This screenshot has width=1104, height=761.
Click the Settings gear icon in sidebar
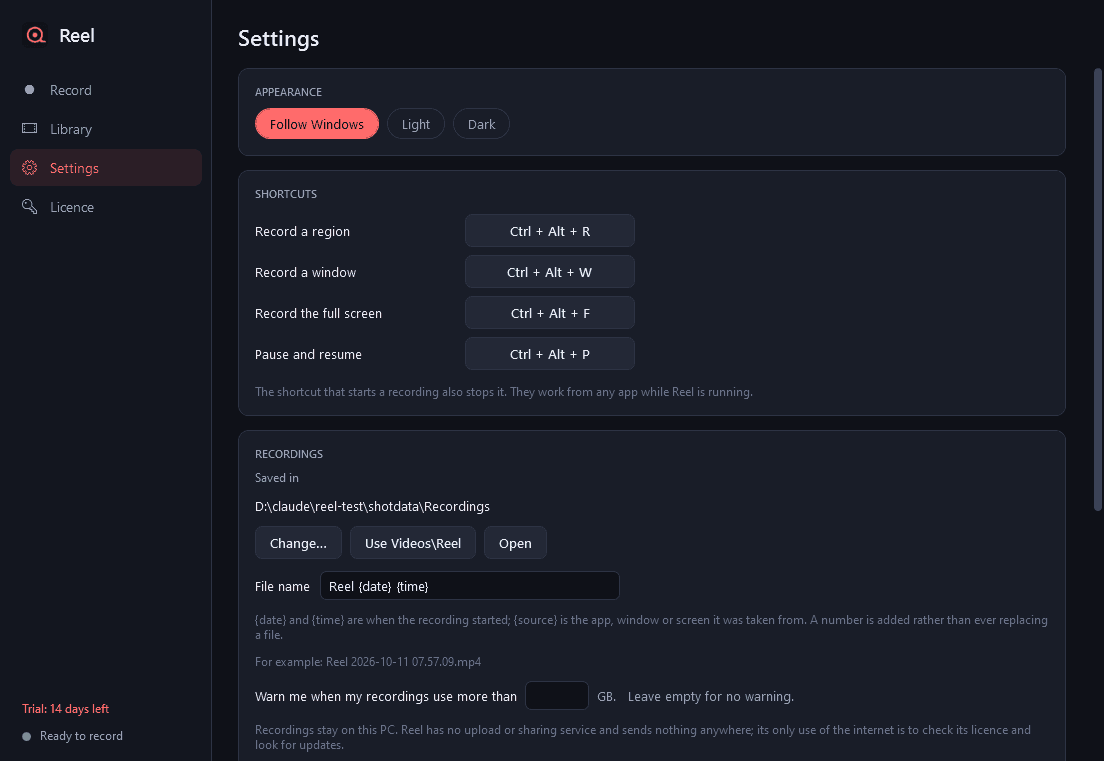pyautogui.click(x=30, y=168)
